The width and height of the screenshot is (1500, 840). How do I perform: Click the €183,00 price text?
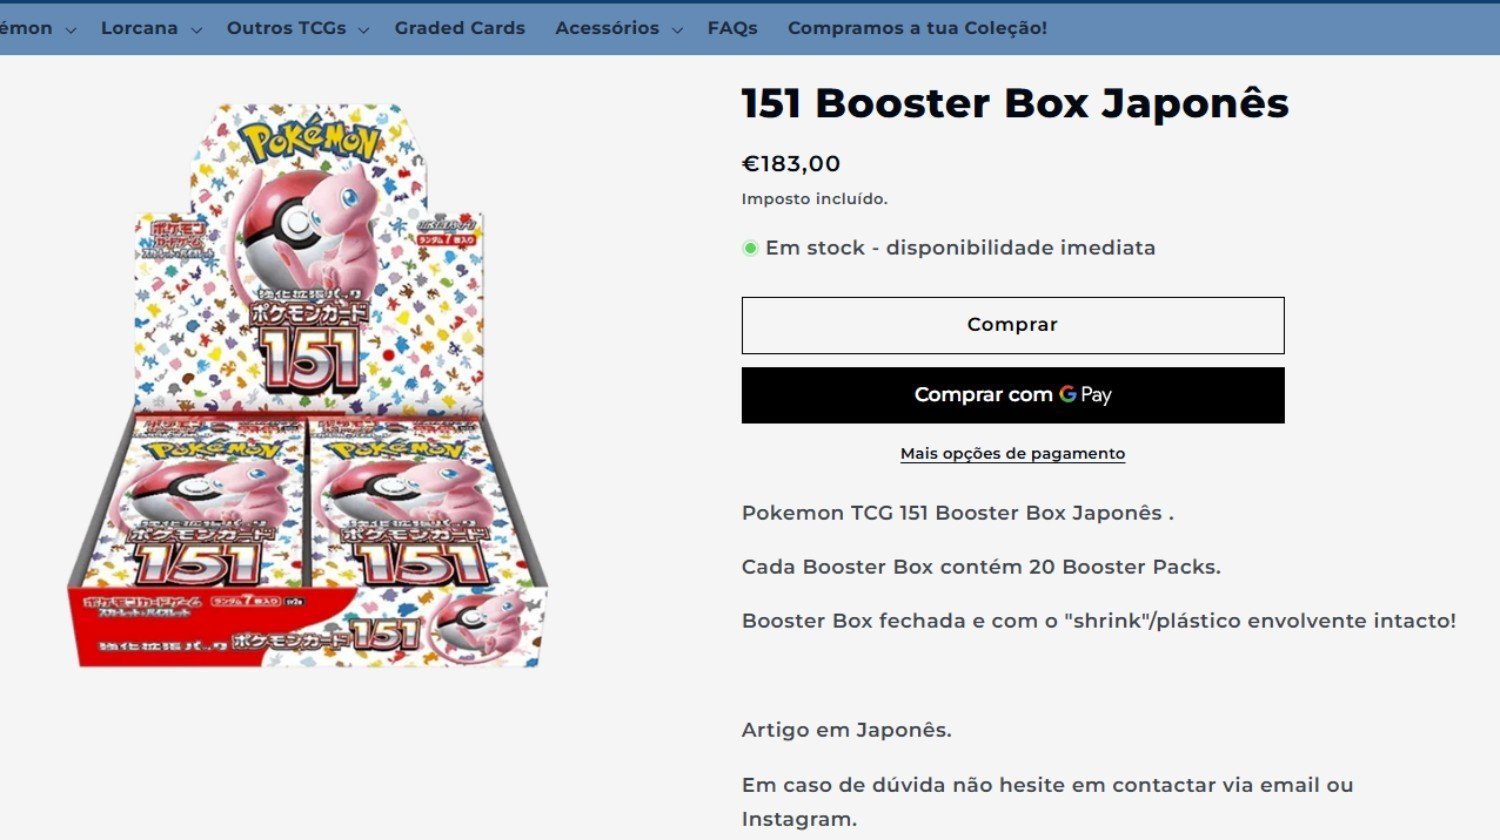pos(791,164)
